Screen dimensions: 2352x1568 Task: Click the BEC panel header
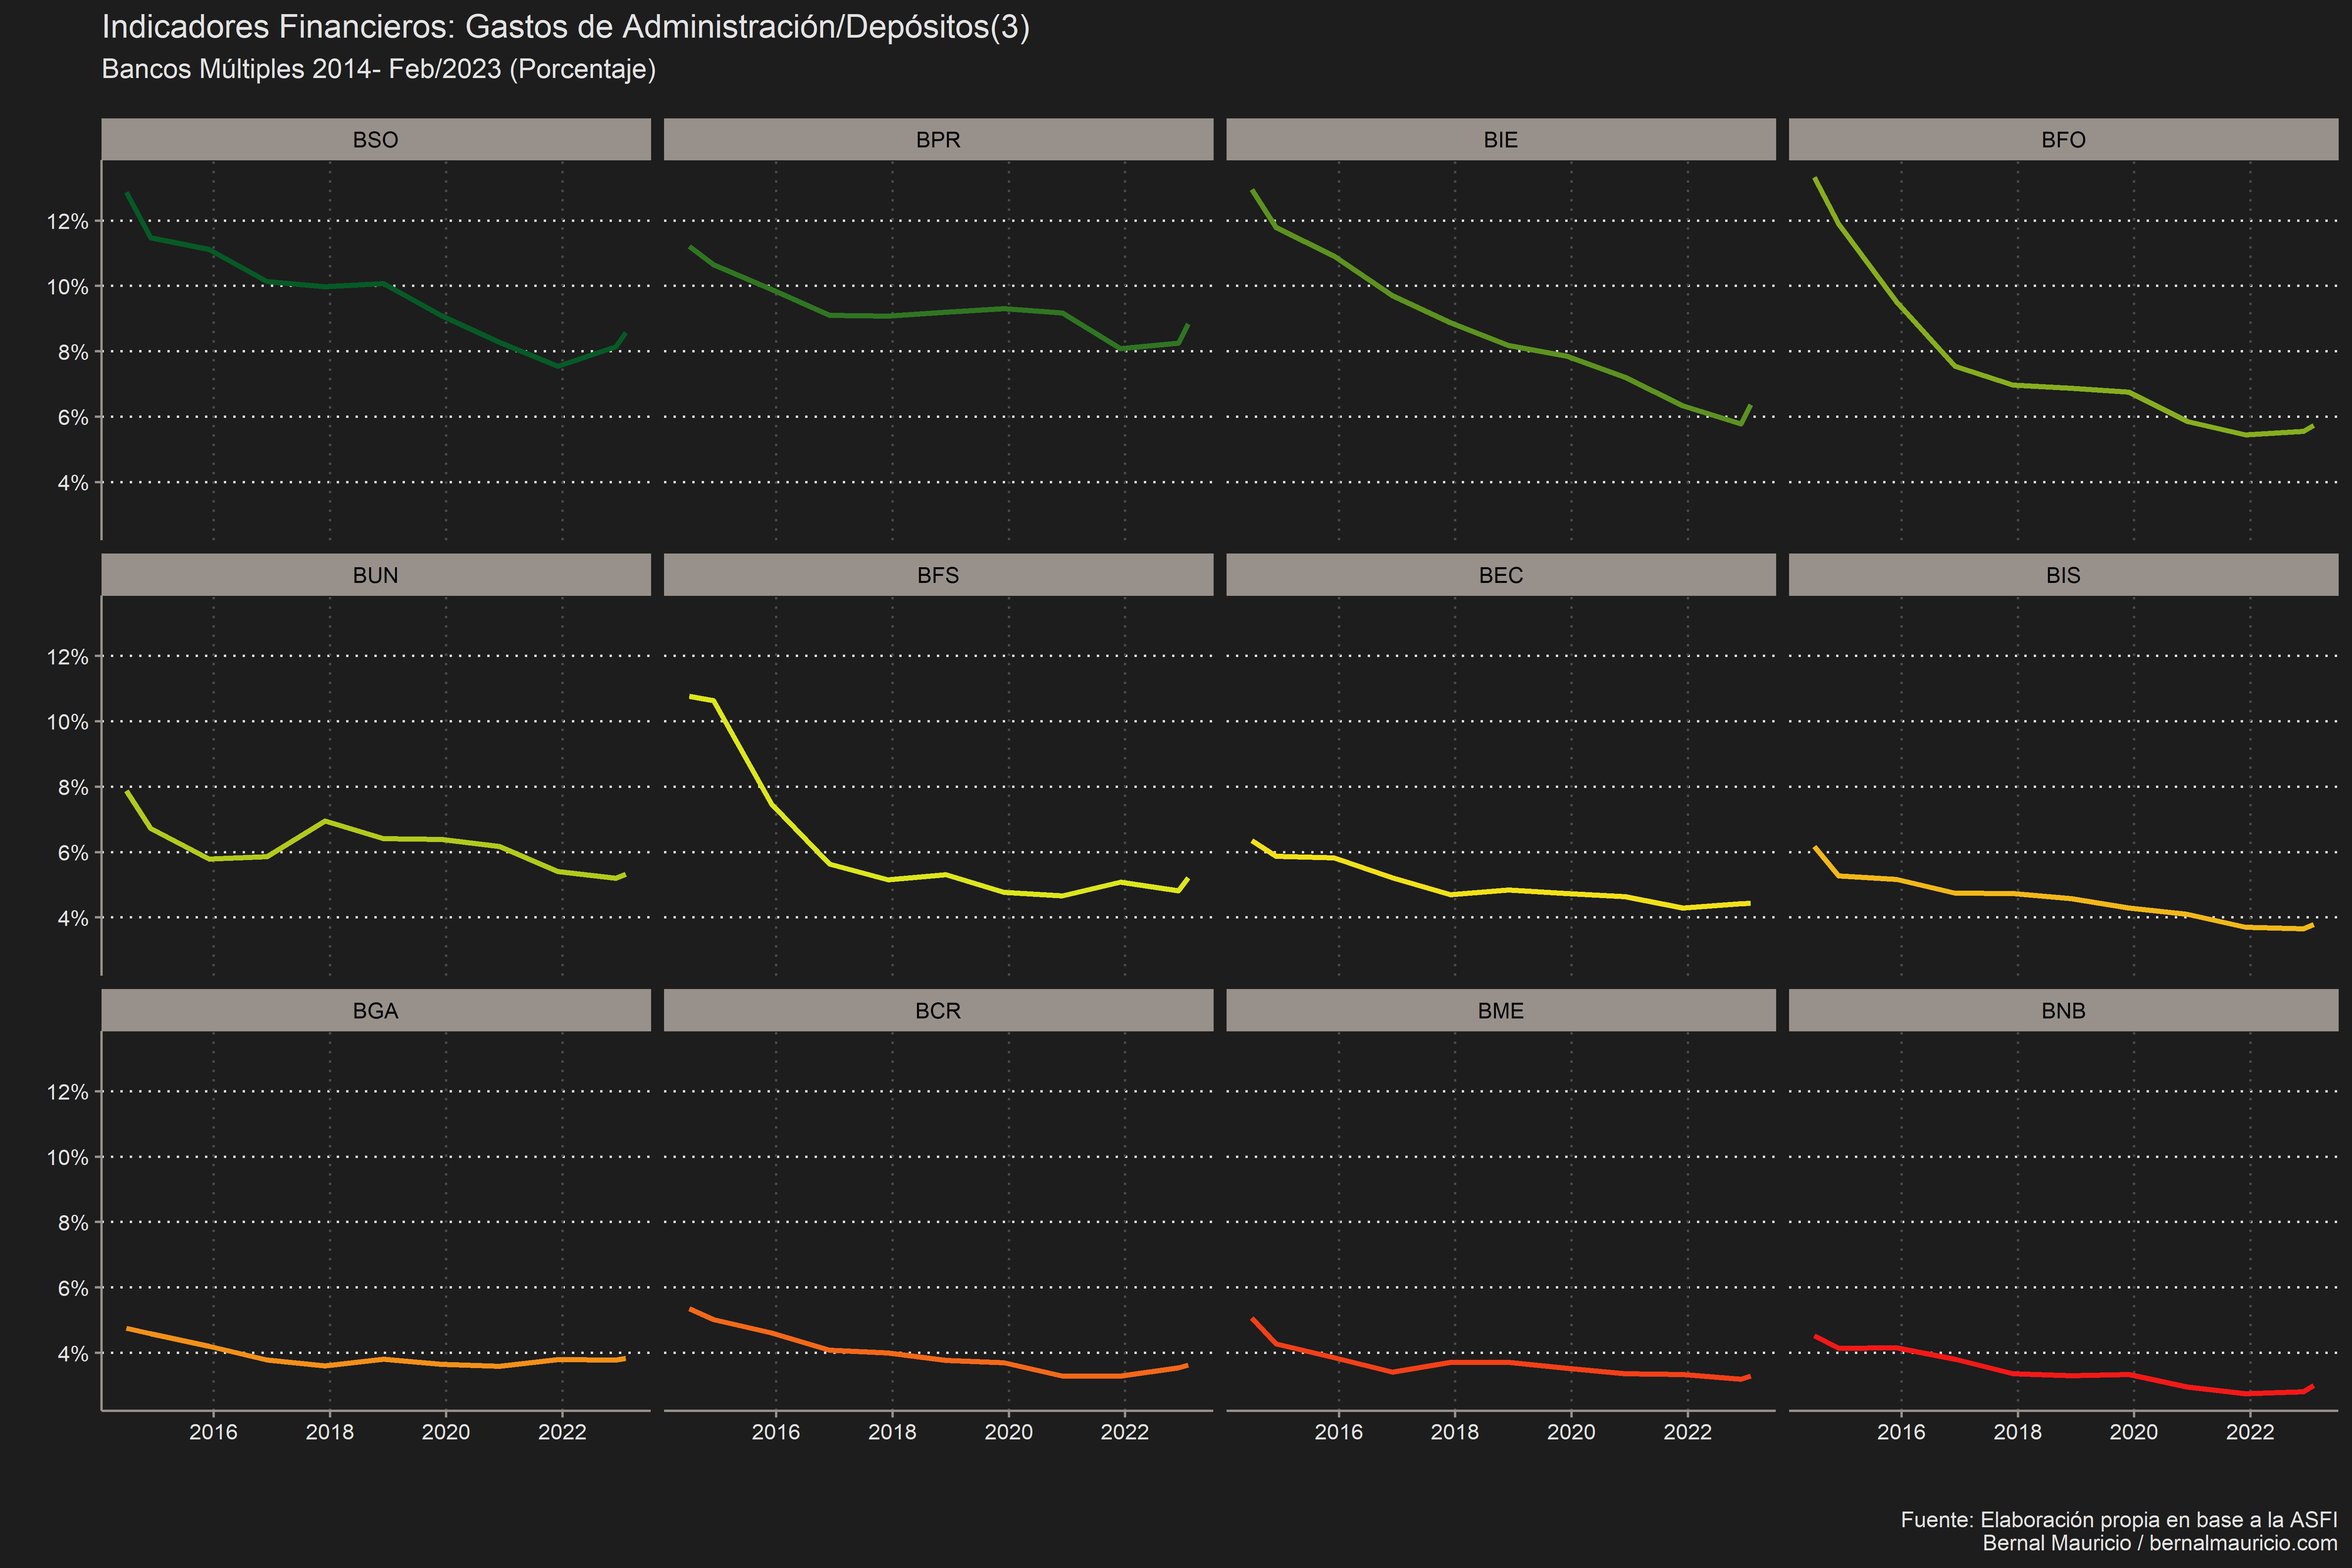tap(1501, 575)
